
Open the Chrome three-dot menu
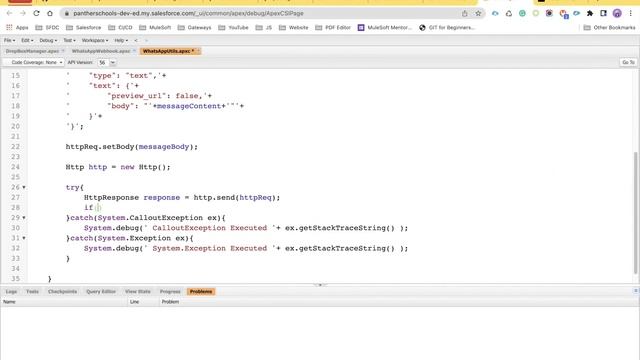(631, 13)
